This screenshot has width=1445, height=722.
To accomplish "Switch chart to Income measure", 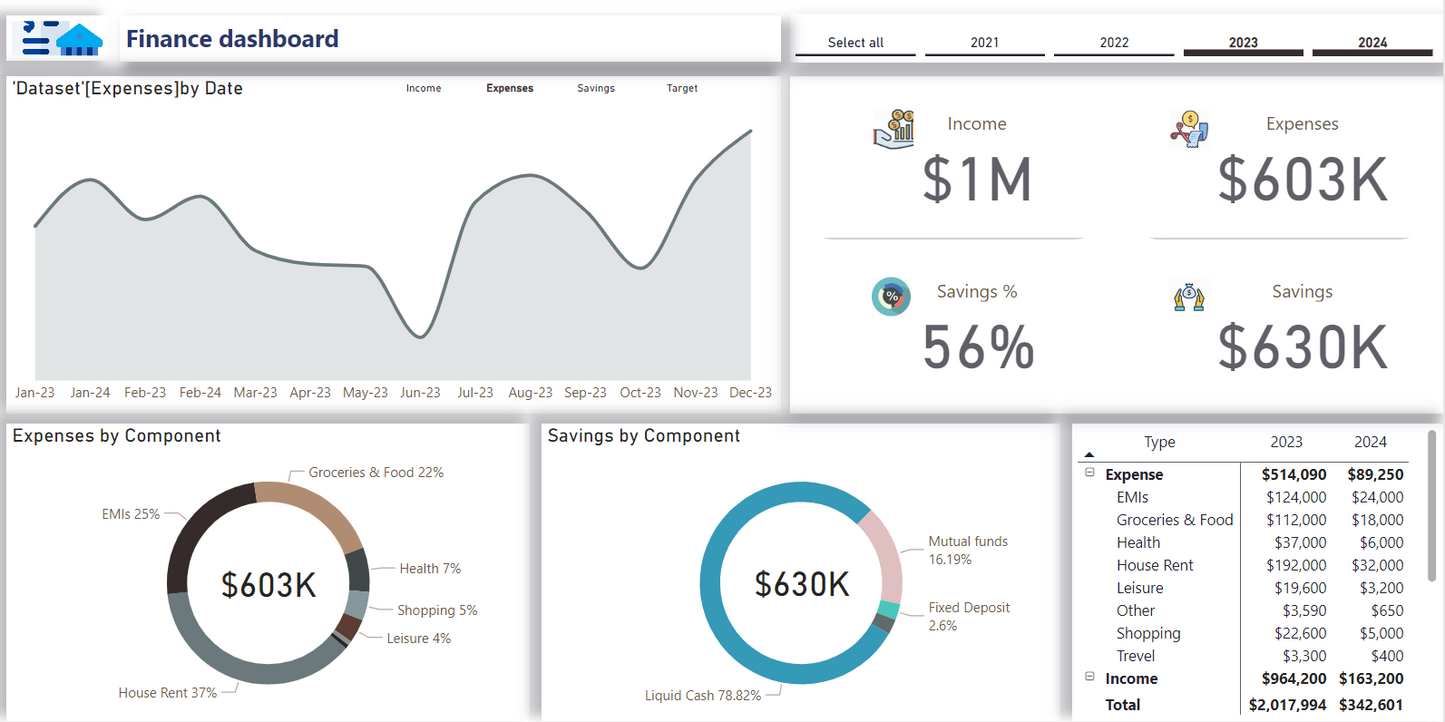I will [423, 88].
